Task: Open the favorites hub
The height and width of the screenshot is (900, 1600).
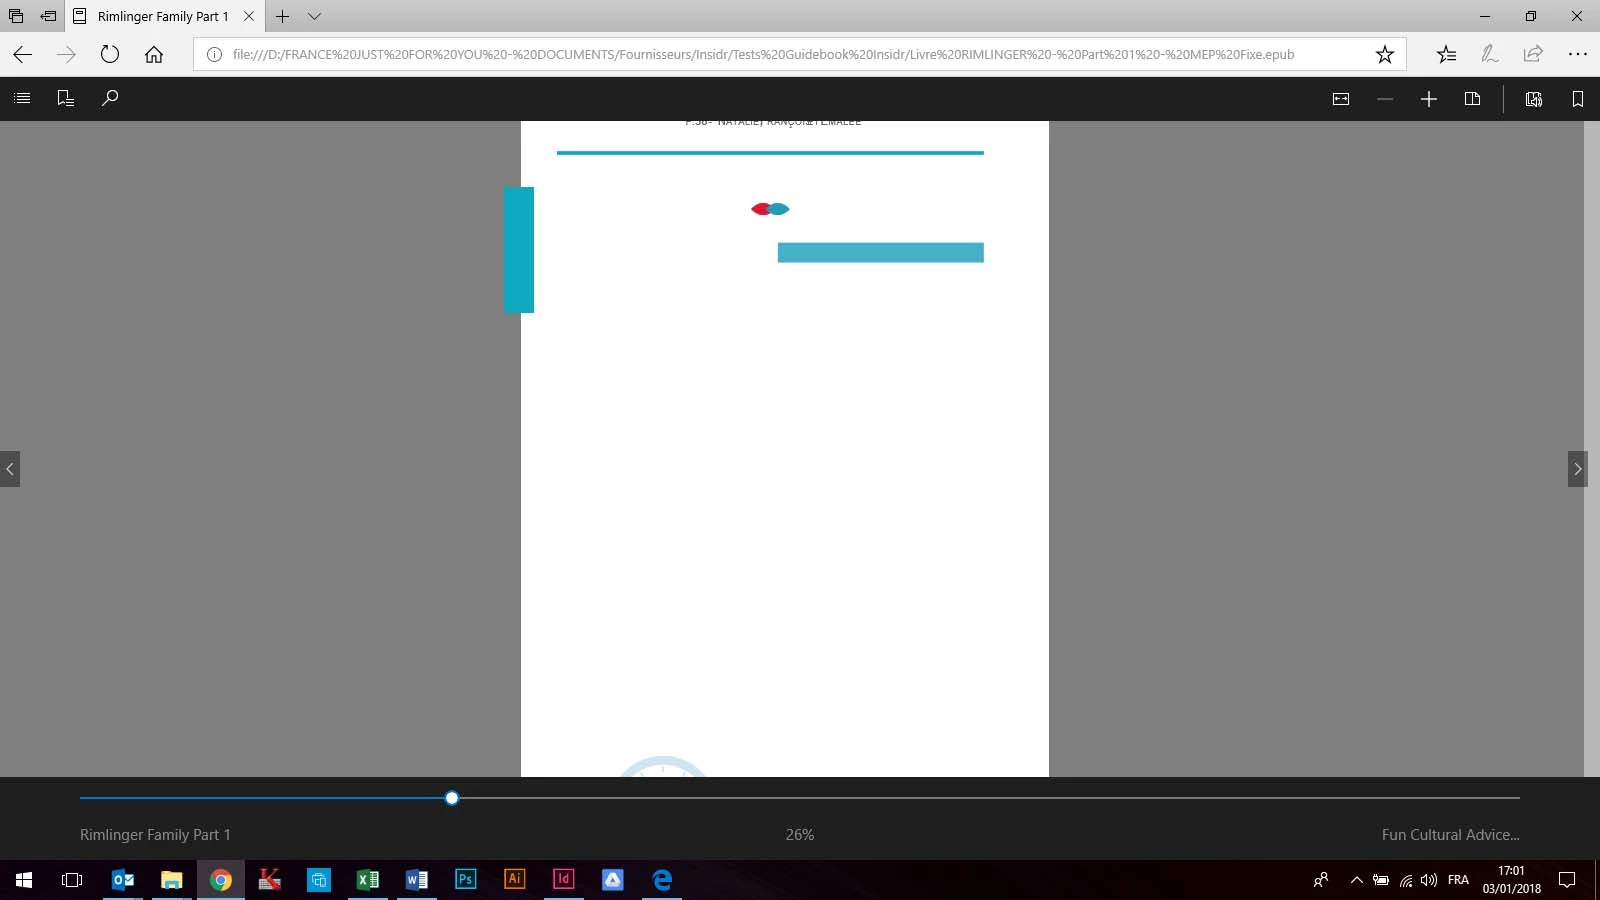Action: pos(1446,55)
